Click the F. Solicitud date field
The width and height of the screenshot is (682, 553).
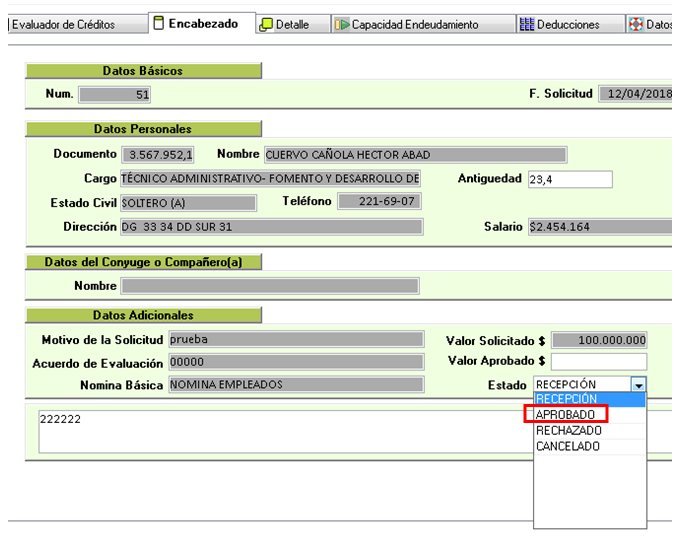tap(636, 94)
